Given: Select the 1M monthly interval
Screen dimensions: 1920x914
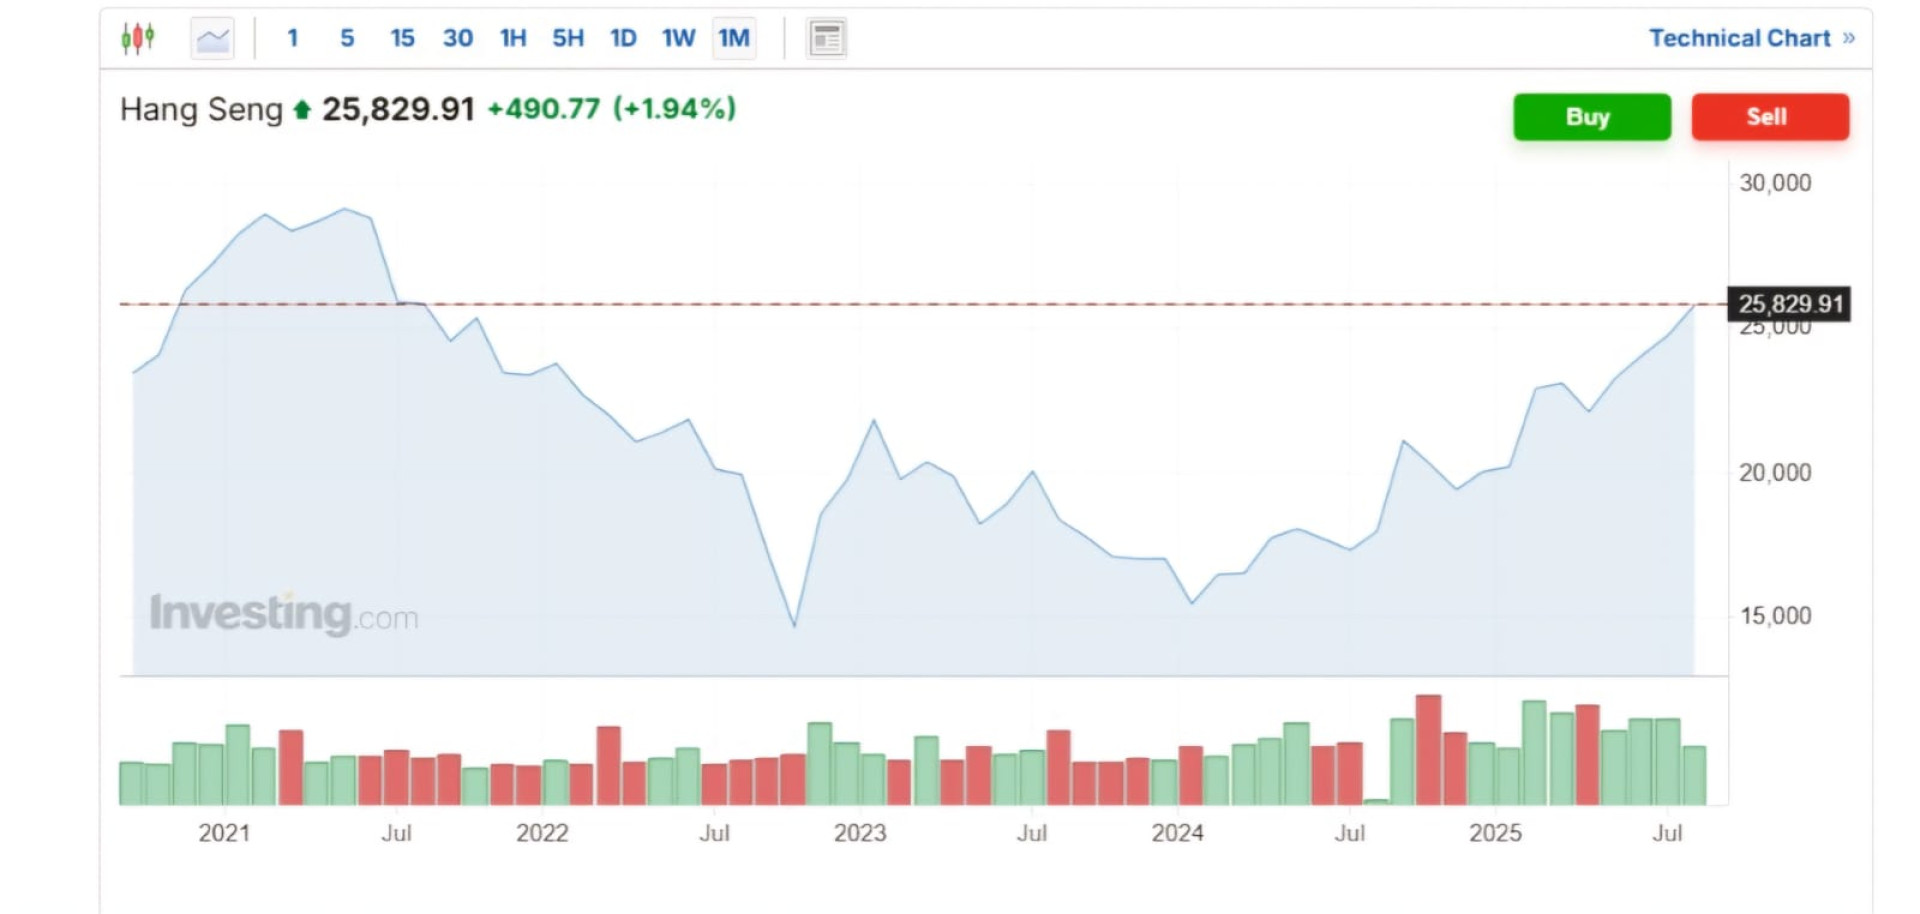Looking at the screenshot, I should pos(734,38).
